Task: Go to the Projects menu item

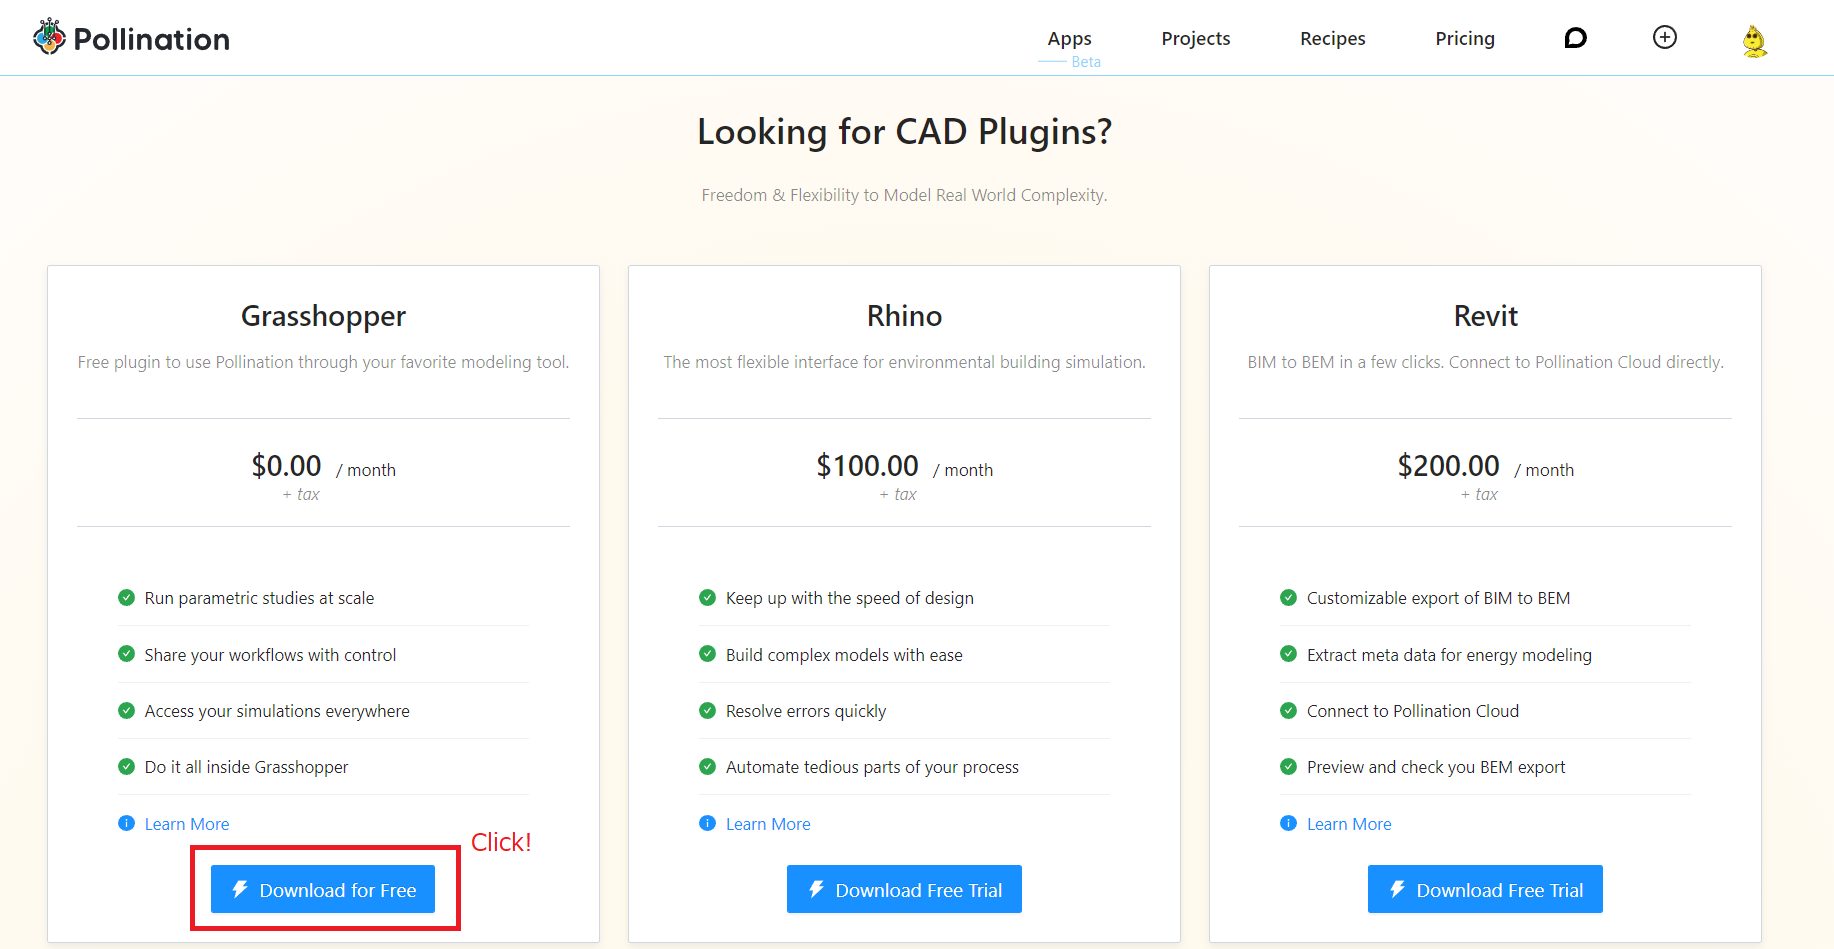Action: click(x=1195, y=39)
